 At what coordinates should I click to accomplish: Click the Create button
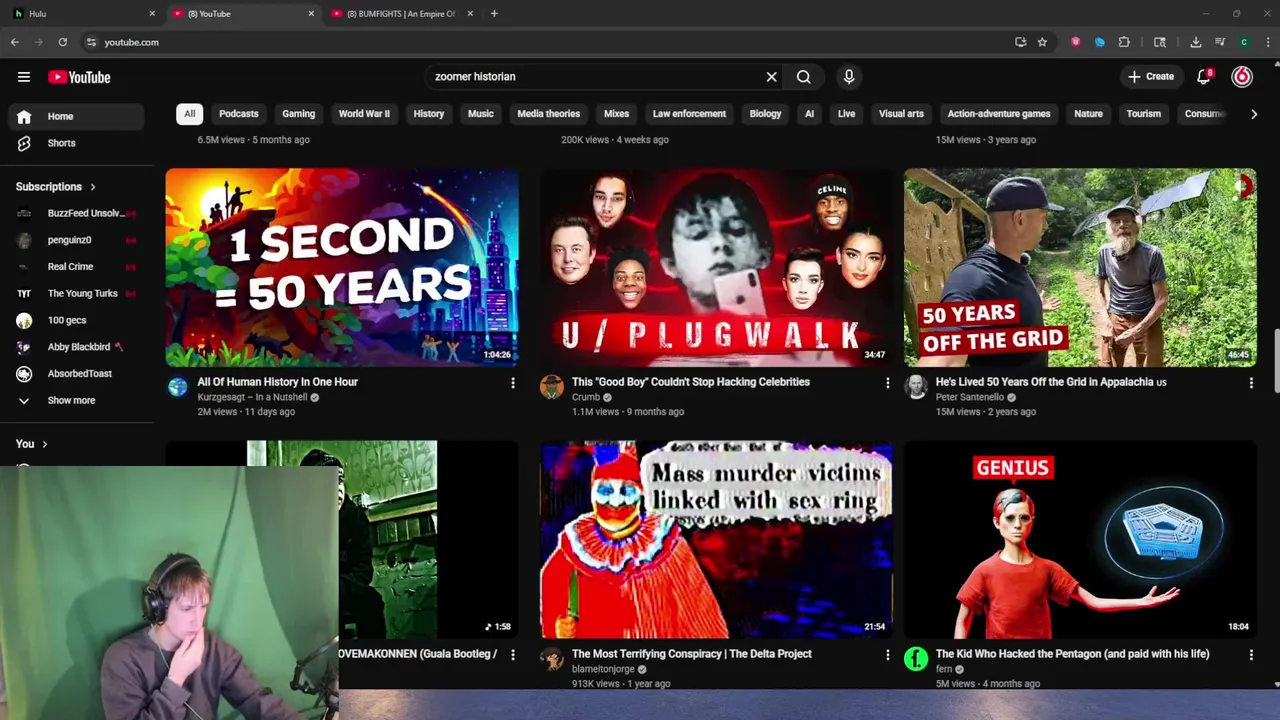tap(1151, 77)
